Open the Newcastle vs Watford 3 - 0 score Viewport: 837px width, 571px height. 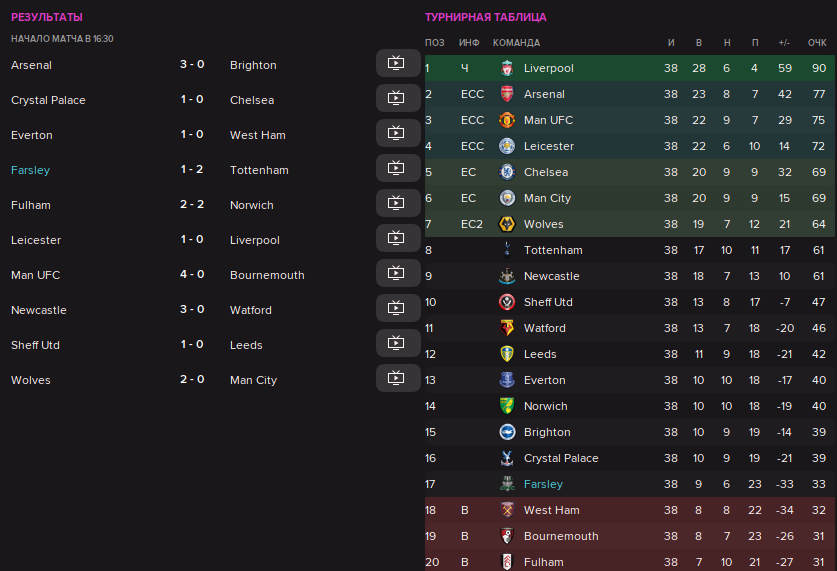[x=192, y=310]
